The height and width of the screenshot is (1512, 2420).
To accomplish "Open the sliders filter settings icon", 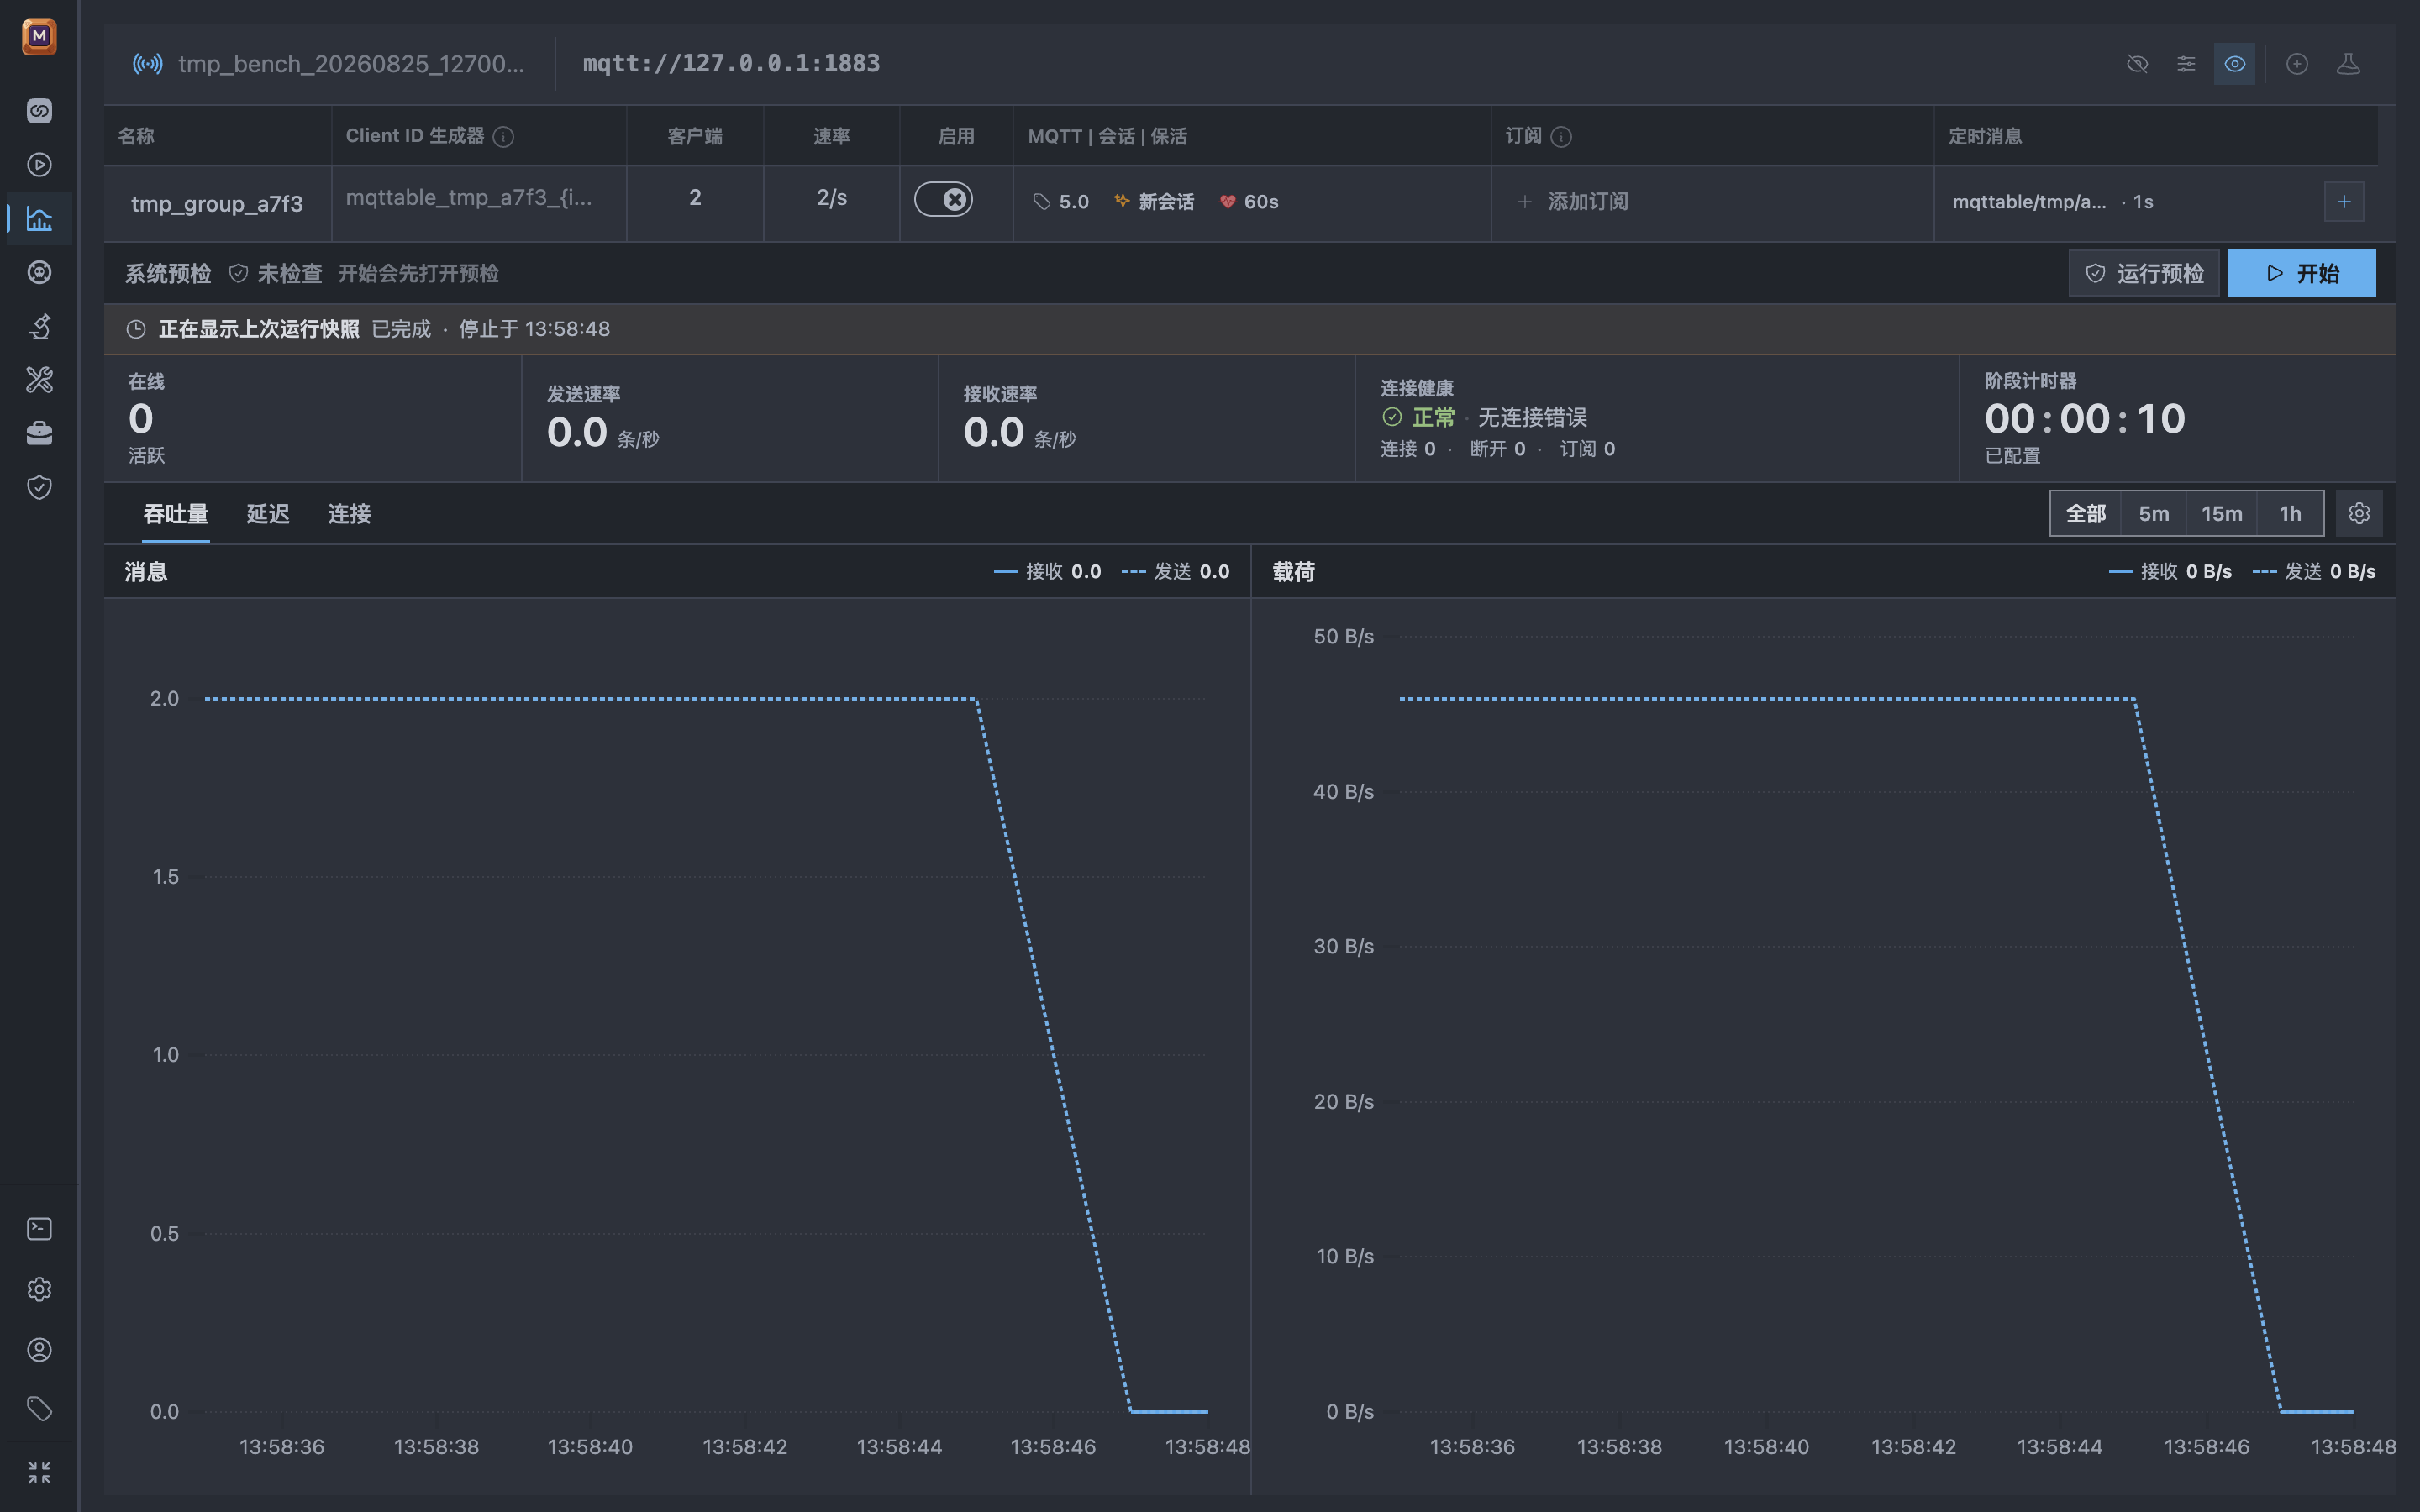I will pyautogui.click(x=2186, y=64).
